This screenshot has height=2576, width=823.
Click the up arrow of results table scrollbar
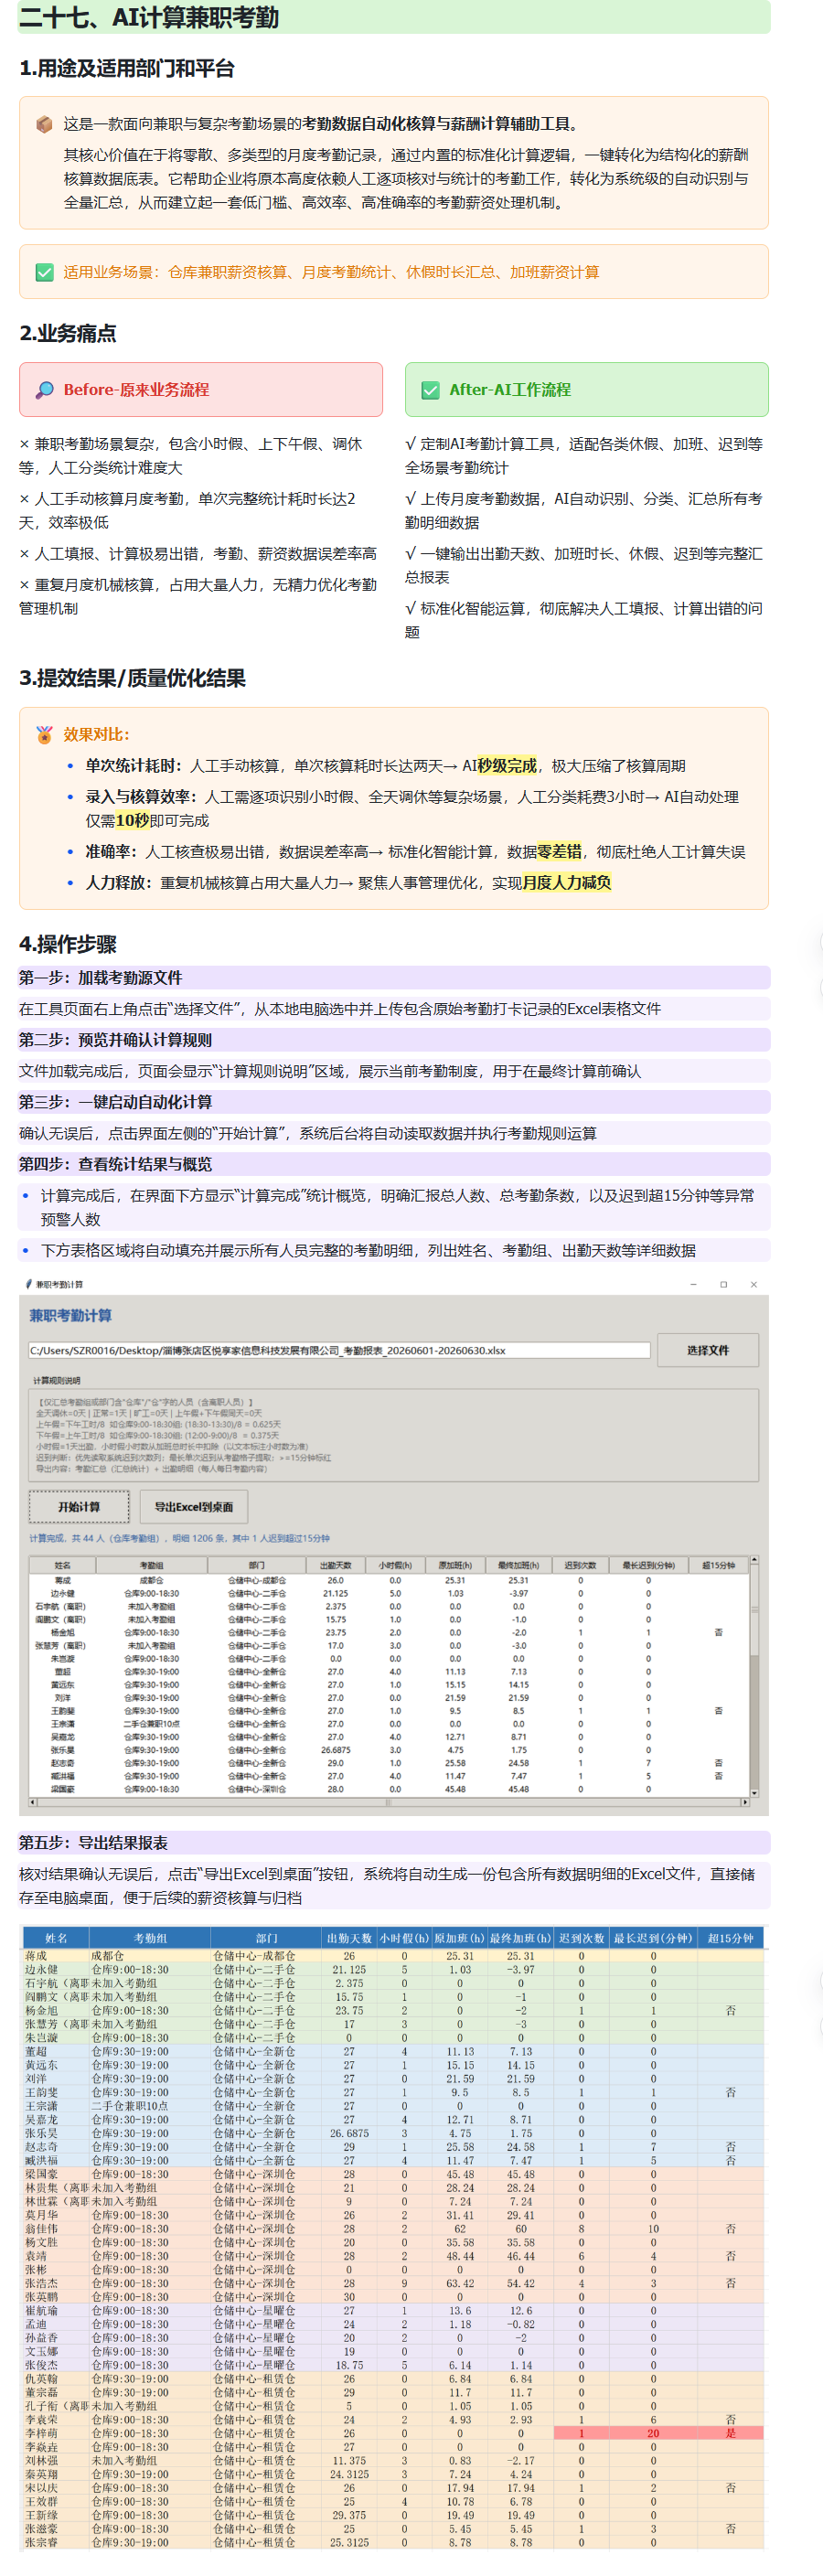pos(754,1560)
